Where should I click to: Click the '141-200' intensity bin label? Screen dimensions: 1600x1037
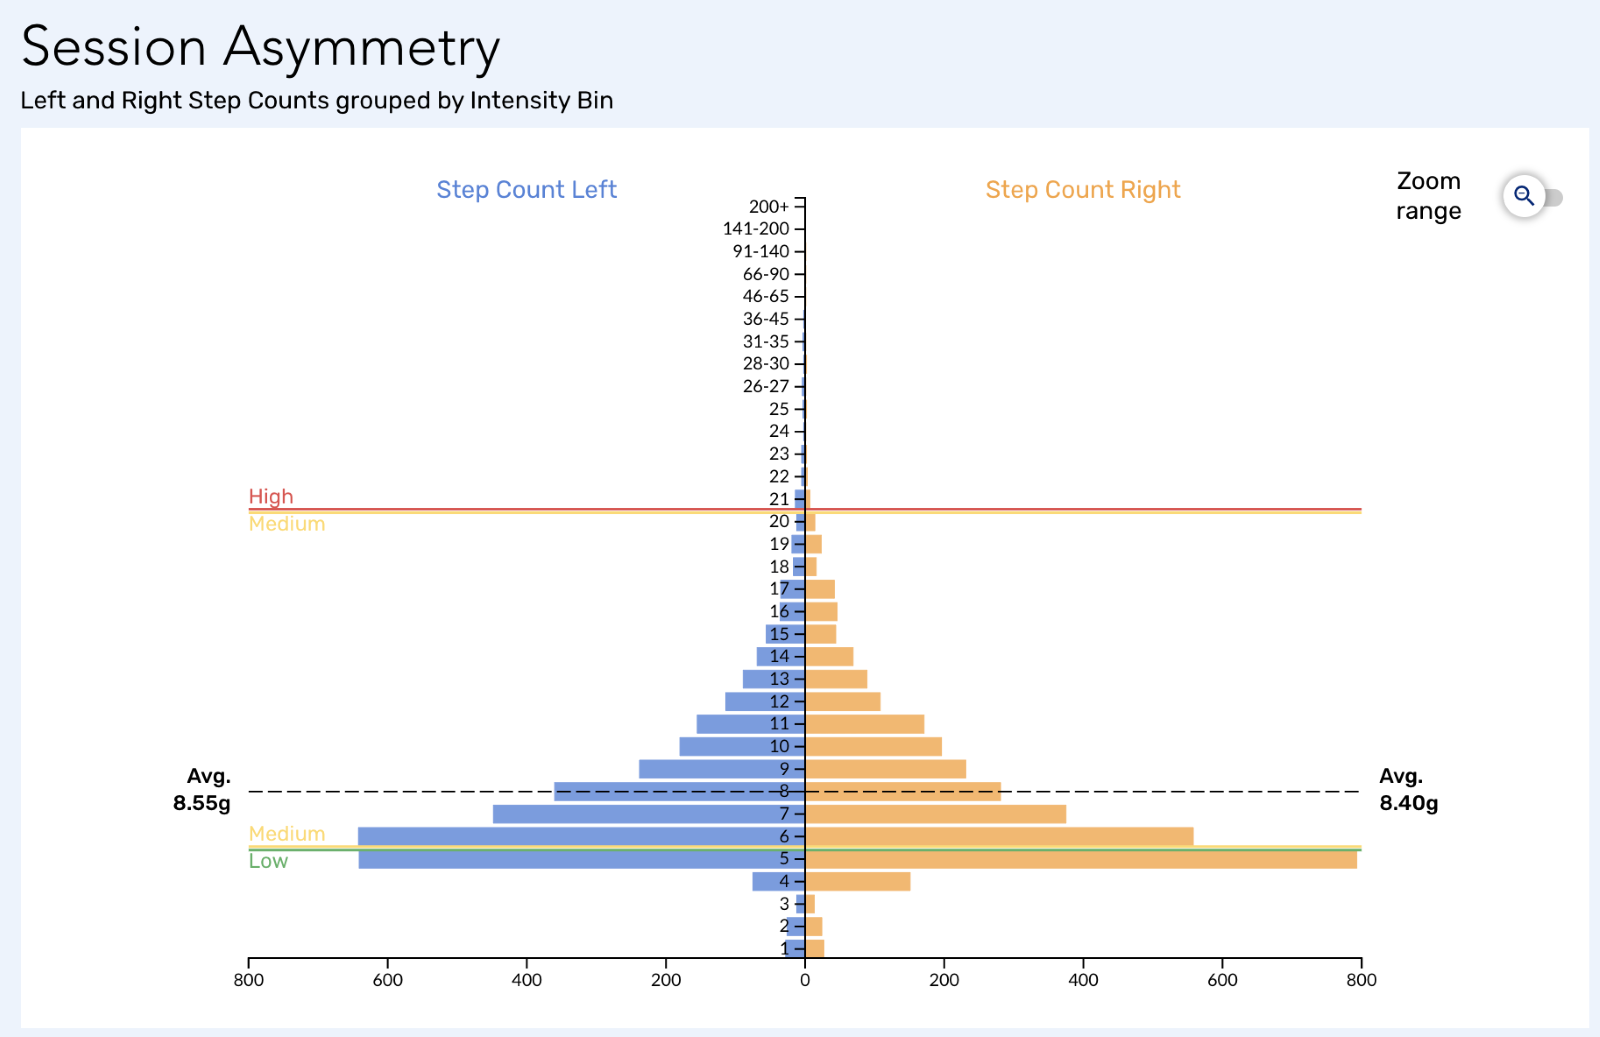tap(756, 228)
